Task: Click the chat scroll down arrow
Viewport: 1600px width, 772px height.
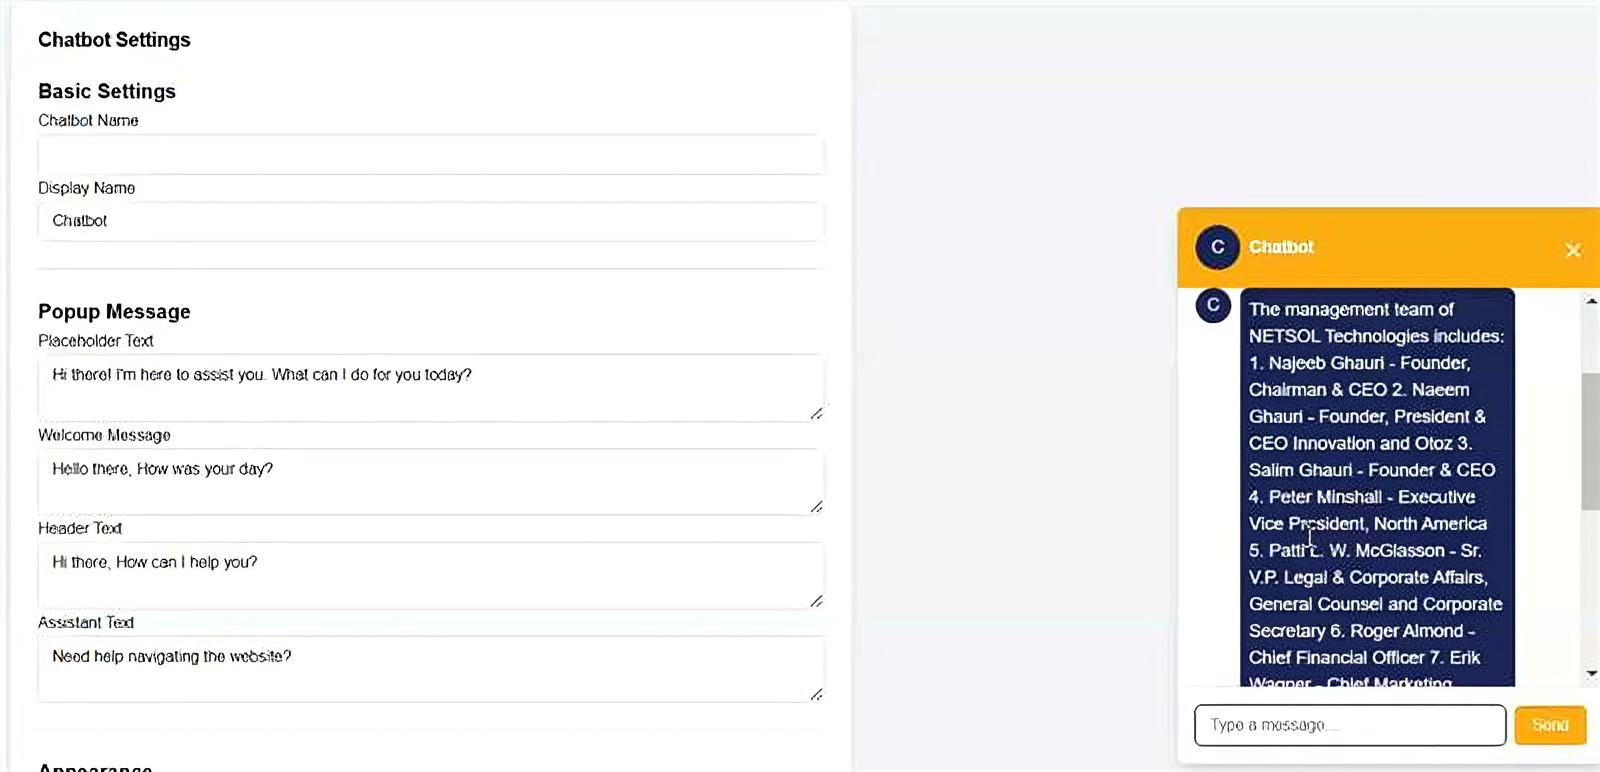Action: pyautogui.click(x=1591, y=674)
